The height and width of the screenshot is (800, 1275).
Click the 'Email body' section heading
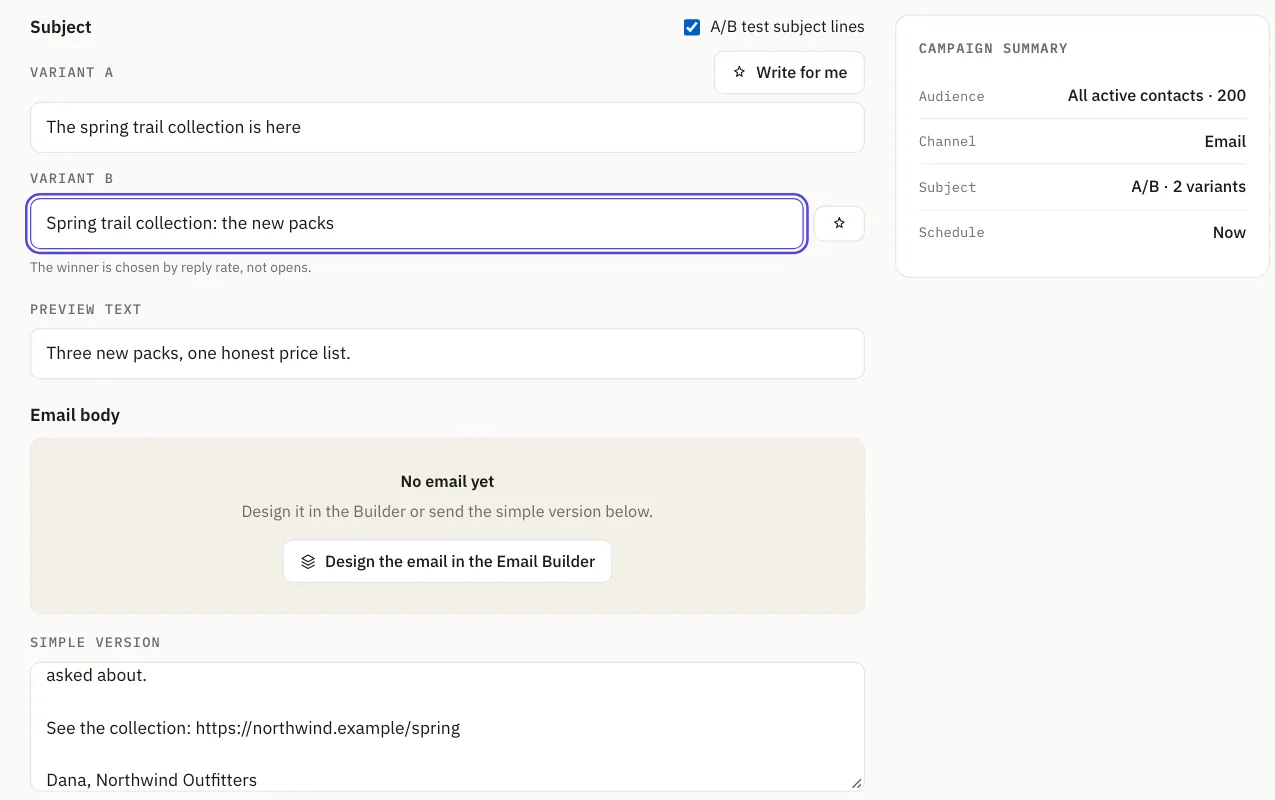tap(75, 415)
